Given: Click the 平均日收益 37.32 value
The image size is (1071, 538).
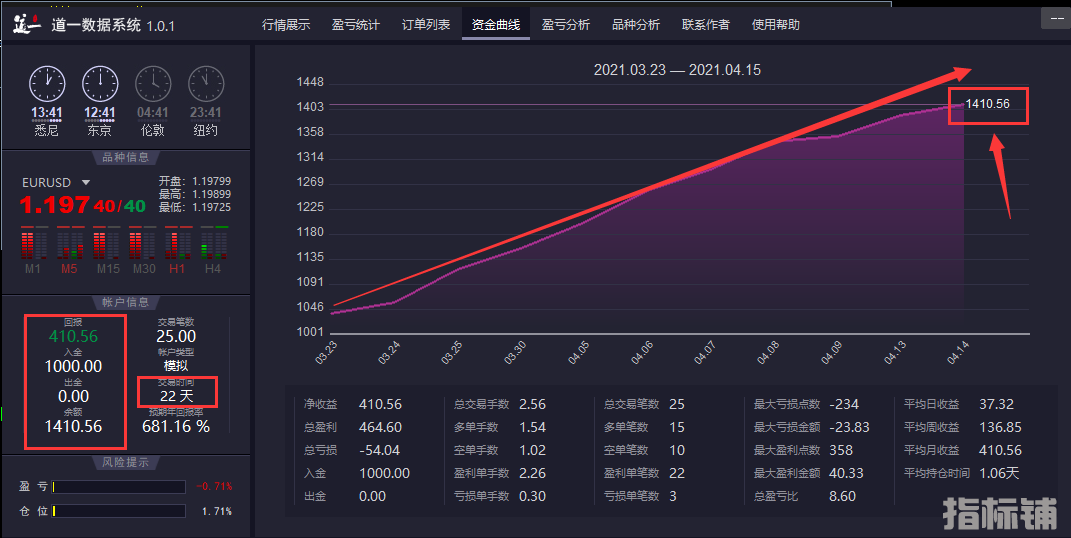Looking at the screenshot, I should click(997, 404).
